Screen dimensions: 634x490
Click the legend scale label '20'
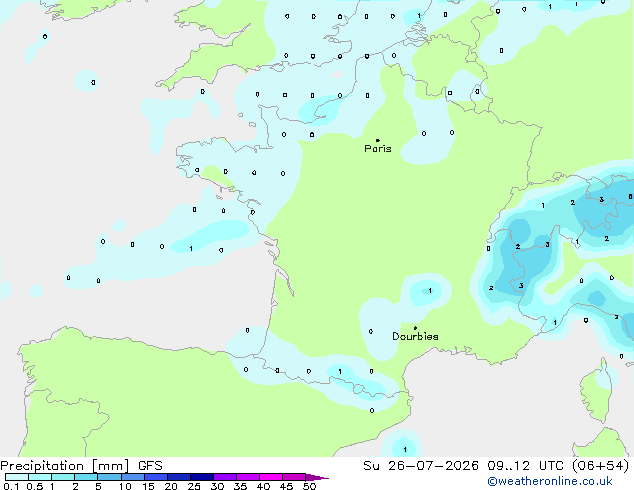[171, 486]
